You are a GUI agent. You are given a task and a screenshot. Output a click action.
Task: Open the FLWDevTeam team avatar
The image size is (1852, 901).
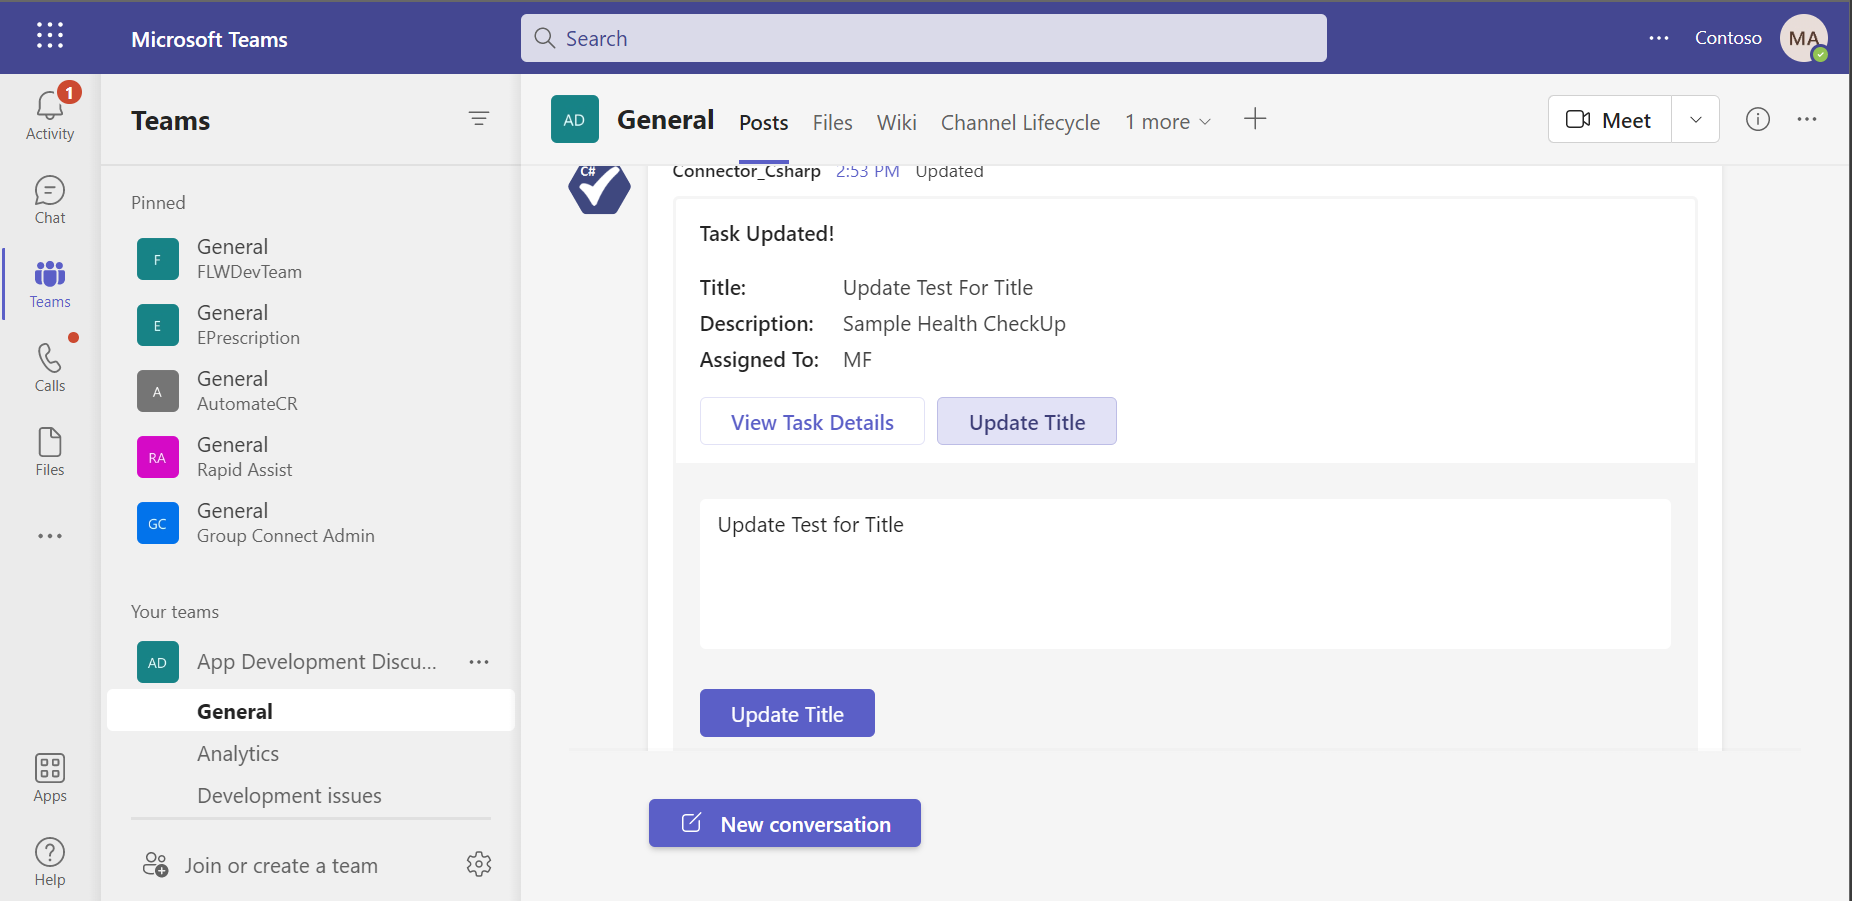158,259
